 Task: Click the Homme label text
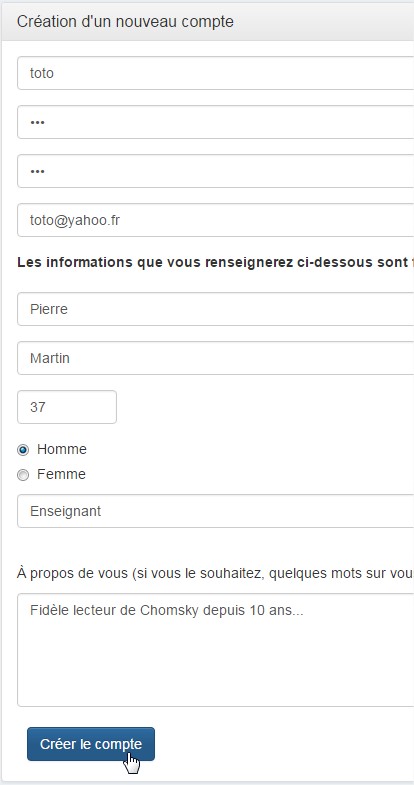62,449
